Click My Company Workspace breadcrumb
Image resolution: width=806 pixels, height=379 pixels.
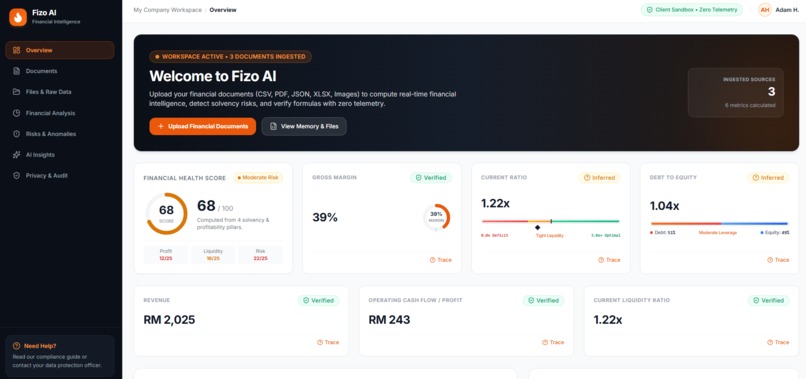pyautogui.click(x=168, y=10)
